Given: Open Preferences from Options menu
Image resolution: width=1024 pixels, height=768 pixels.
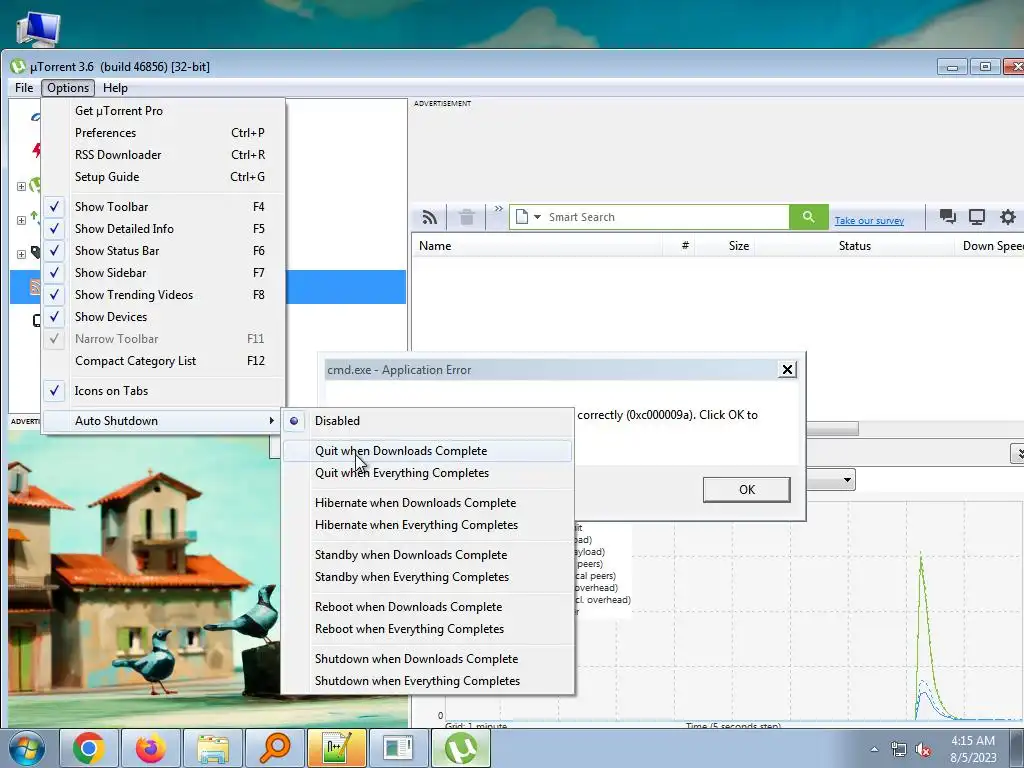Looking at the screenshot, I should [x=163, y=133].
